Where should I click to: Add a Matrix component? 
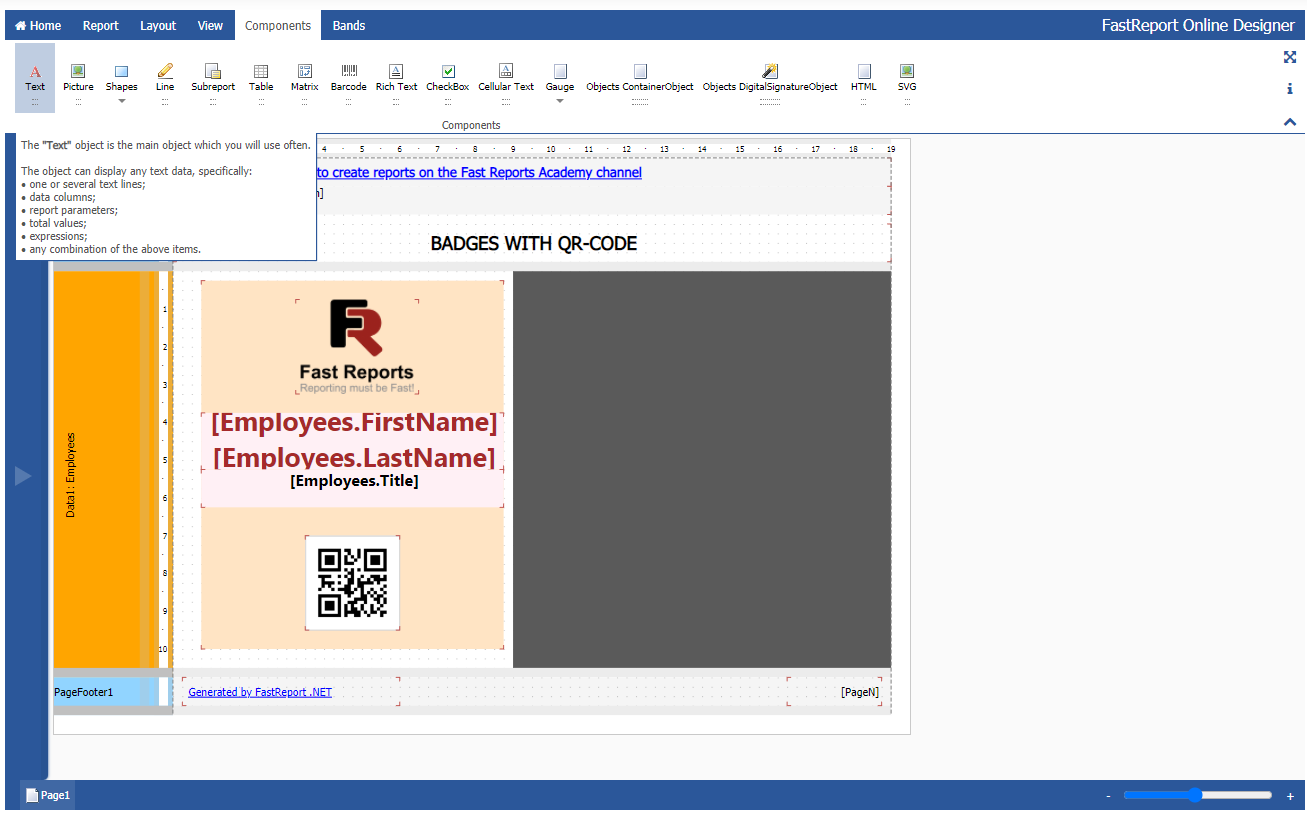tap(305, 78)
